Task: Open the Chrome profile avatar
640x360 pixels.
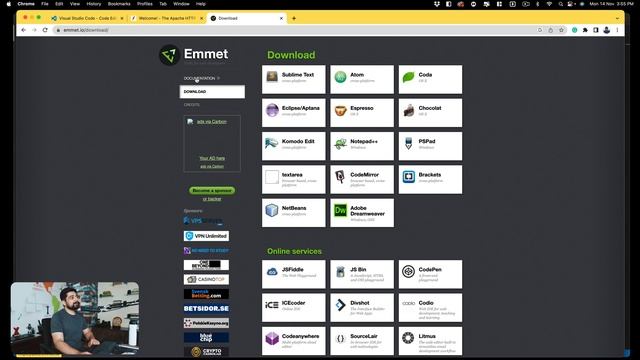Action: point(607,30)
